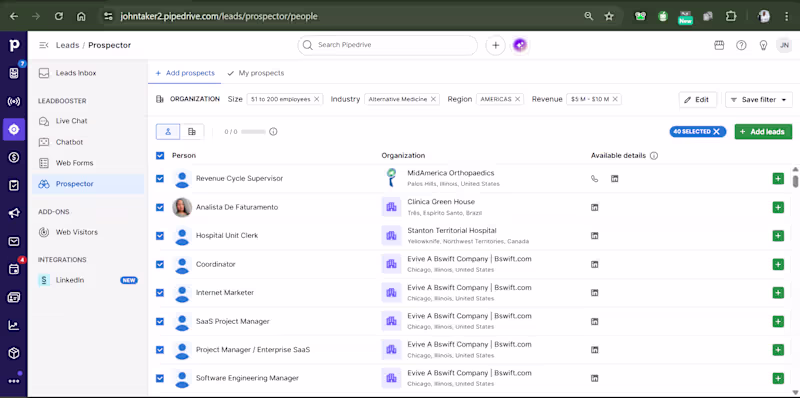Screen dimensions: 800x398
Task: Click the Edit filter button
Action: pos(697,100)
